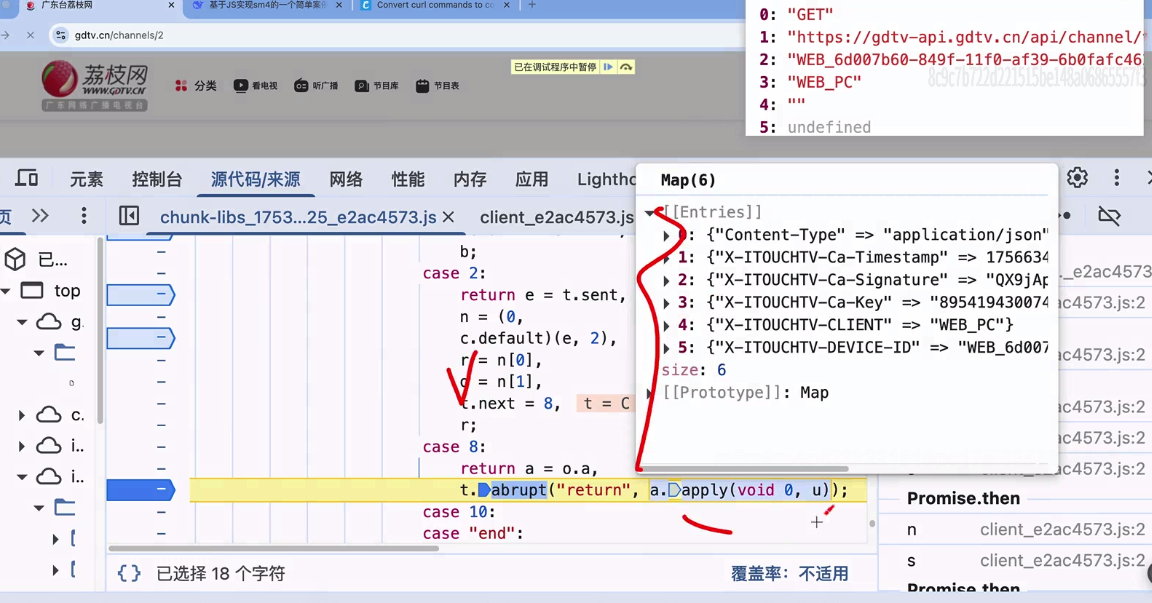This screenshot has width=1152, height=603.
Task: View site information icon in address bar
Action: click(61, 35)
